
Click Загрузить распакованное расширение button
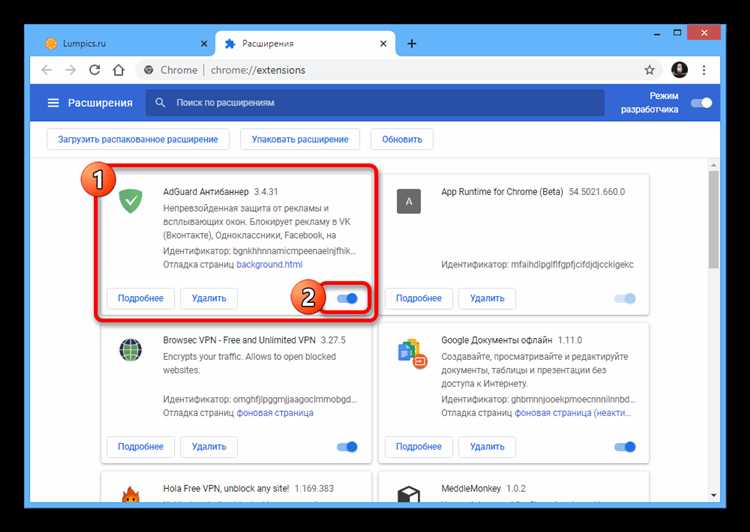[x=138, y=139]
